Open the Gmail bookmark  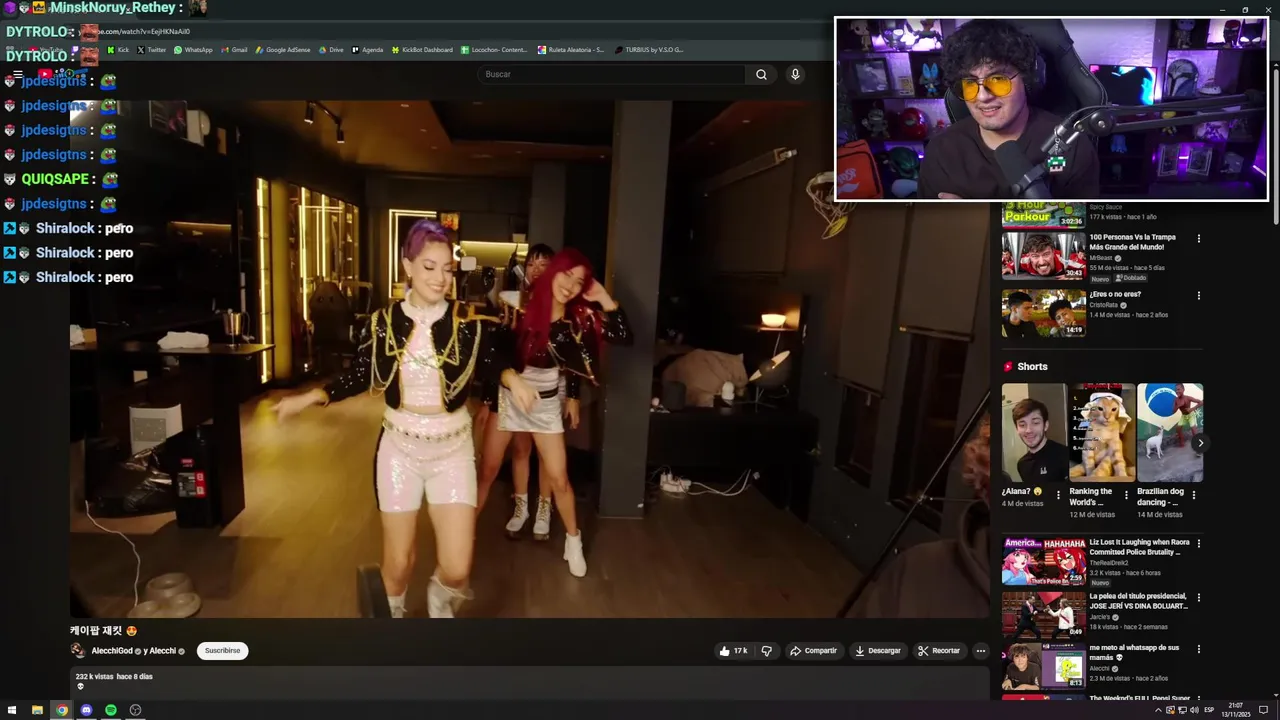[x=234, y=50]
